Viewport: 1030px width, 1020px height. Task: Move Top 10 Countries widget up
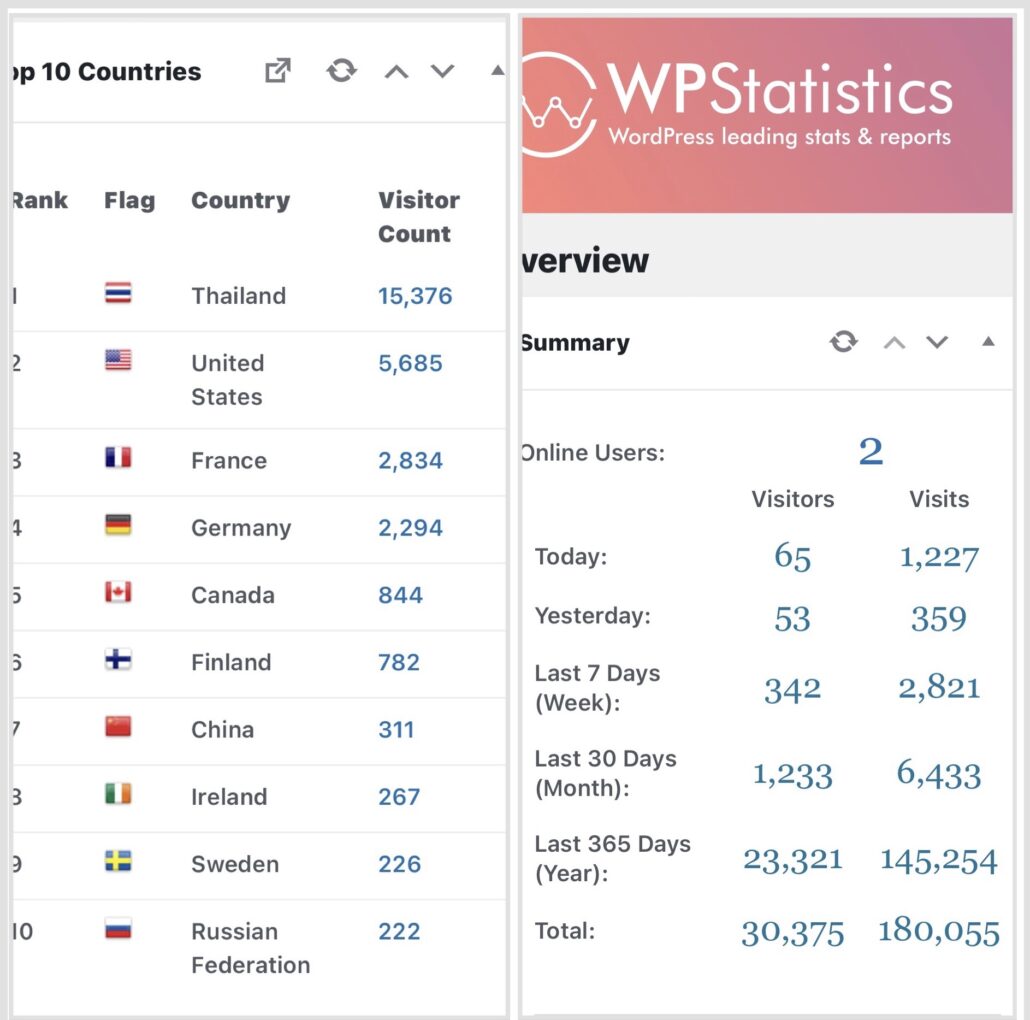[396, 72]
